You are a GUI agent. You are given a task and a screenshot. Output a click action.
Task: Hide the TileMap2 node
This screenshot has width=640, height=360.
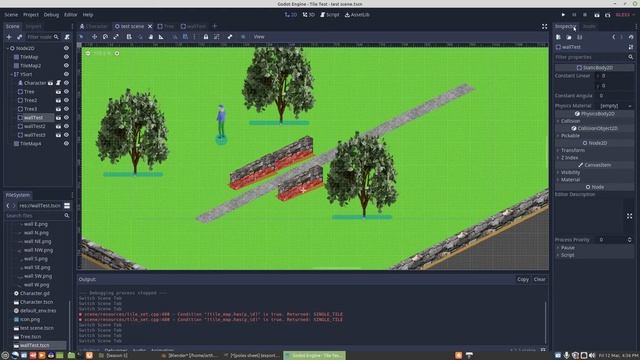pos(66,66)
